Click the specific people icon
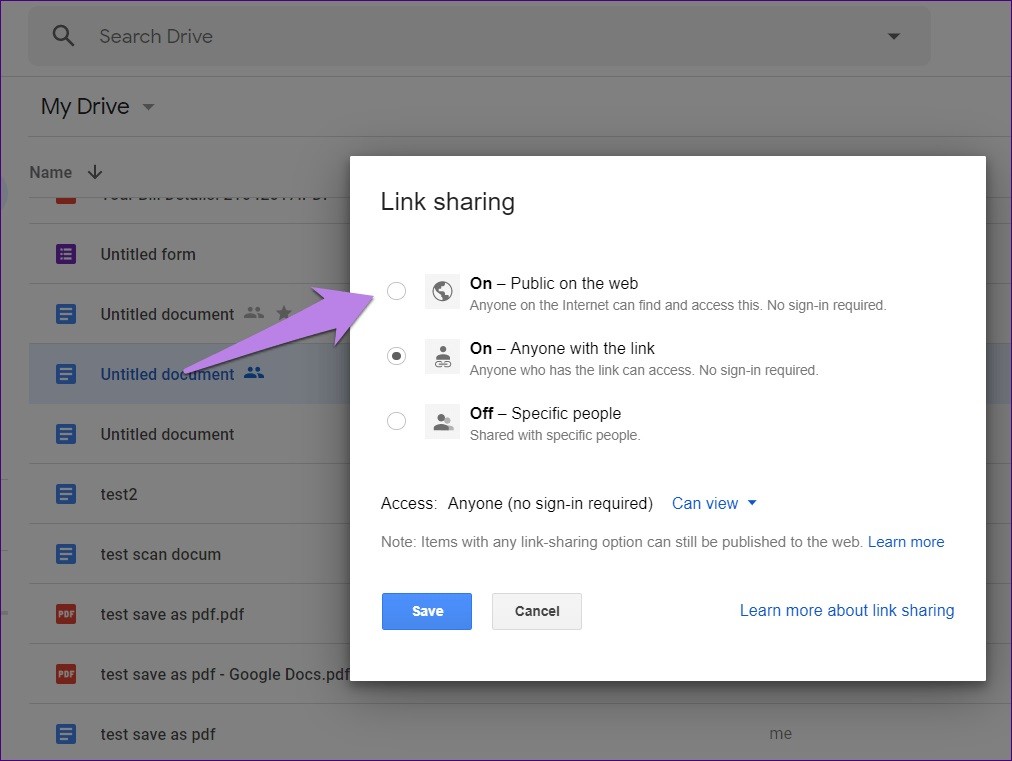This screenshot has width=1012, height=761. pyautogui.click(x=442, y=421)
